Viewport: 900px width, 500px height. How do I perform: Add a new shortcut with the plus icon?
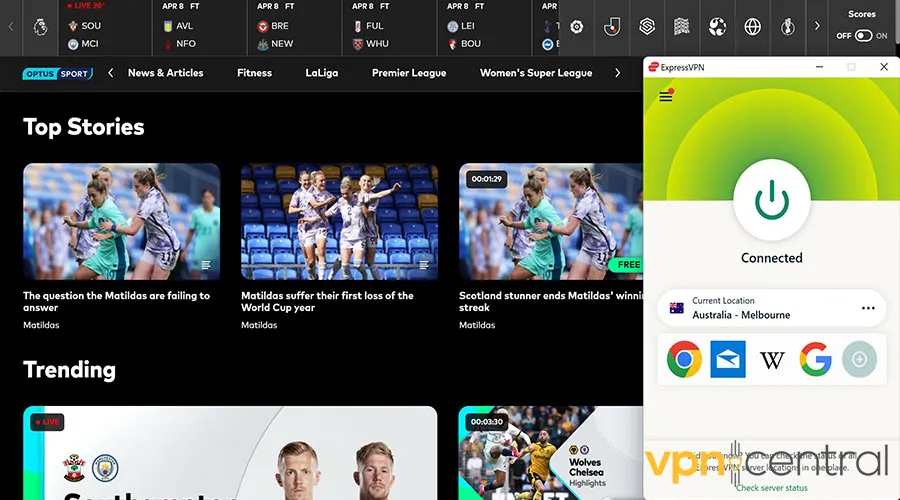click(x=859, y=359)
